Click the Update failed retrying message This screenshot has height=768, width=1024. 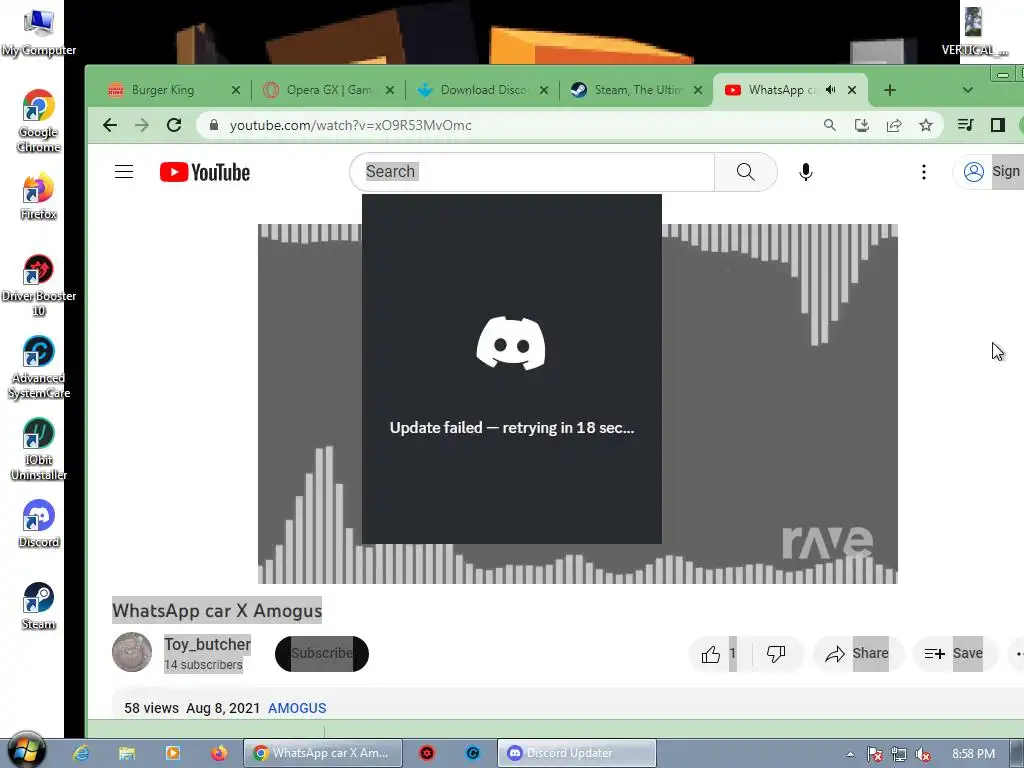511,428
